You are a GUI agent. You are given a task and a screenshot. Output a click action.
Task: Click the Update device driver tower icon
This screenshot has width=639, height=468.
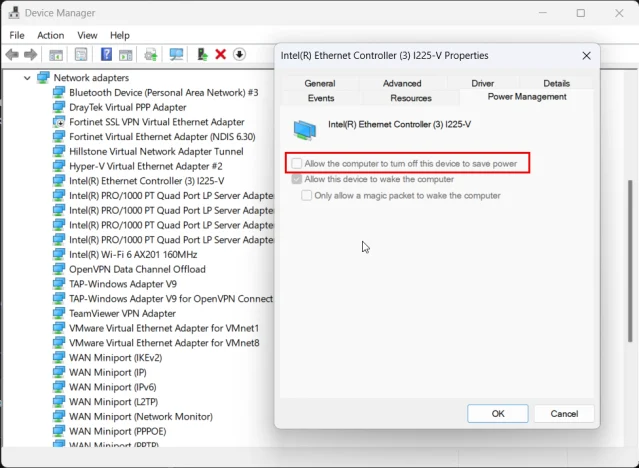pos(202,54)
